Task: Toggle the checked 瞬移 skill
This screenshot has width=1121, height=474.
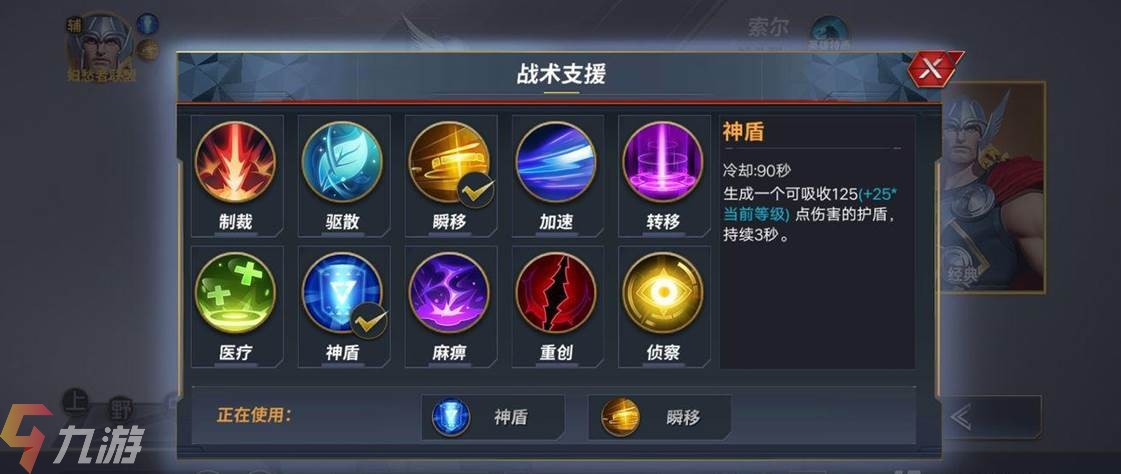Action: click(449, 162)
